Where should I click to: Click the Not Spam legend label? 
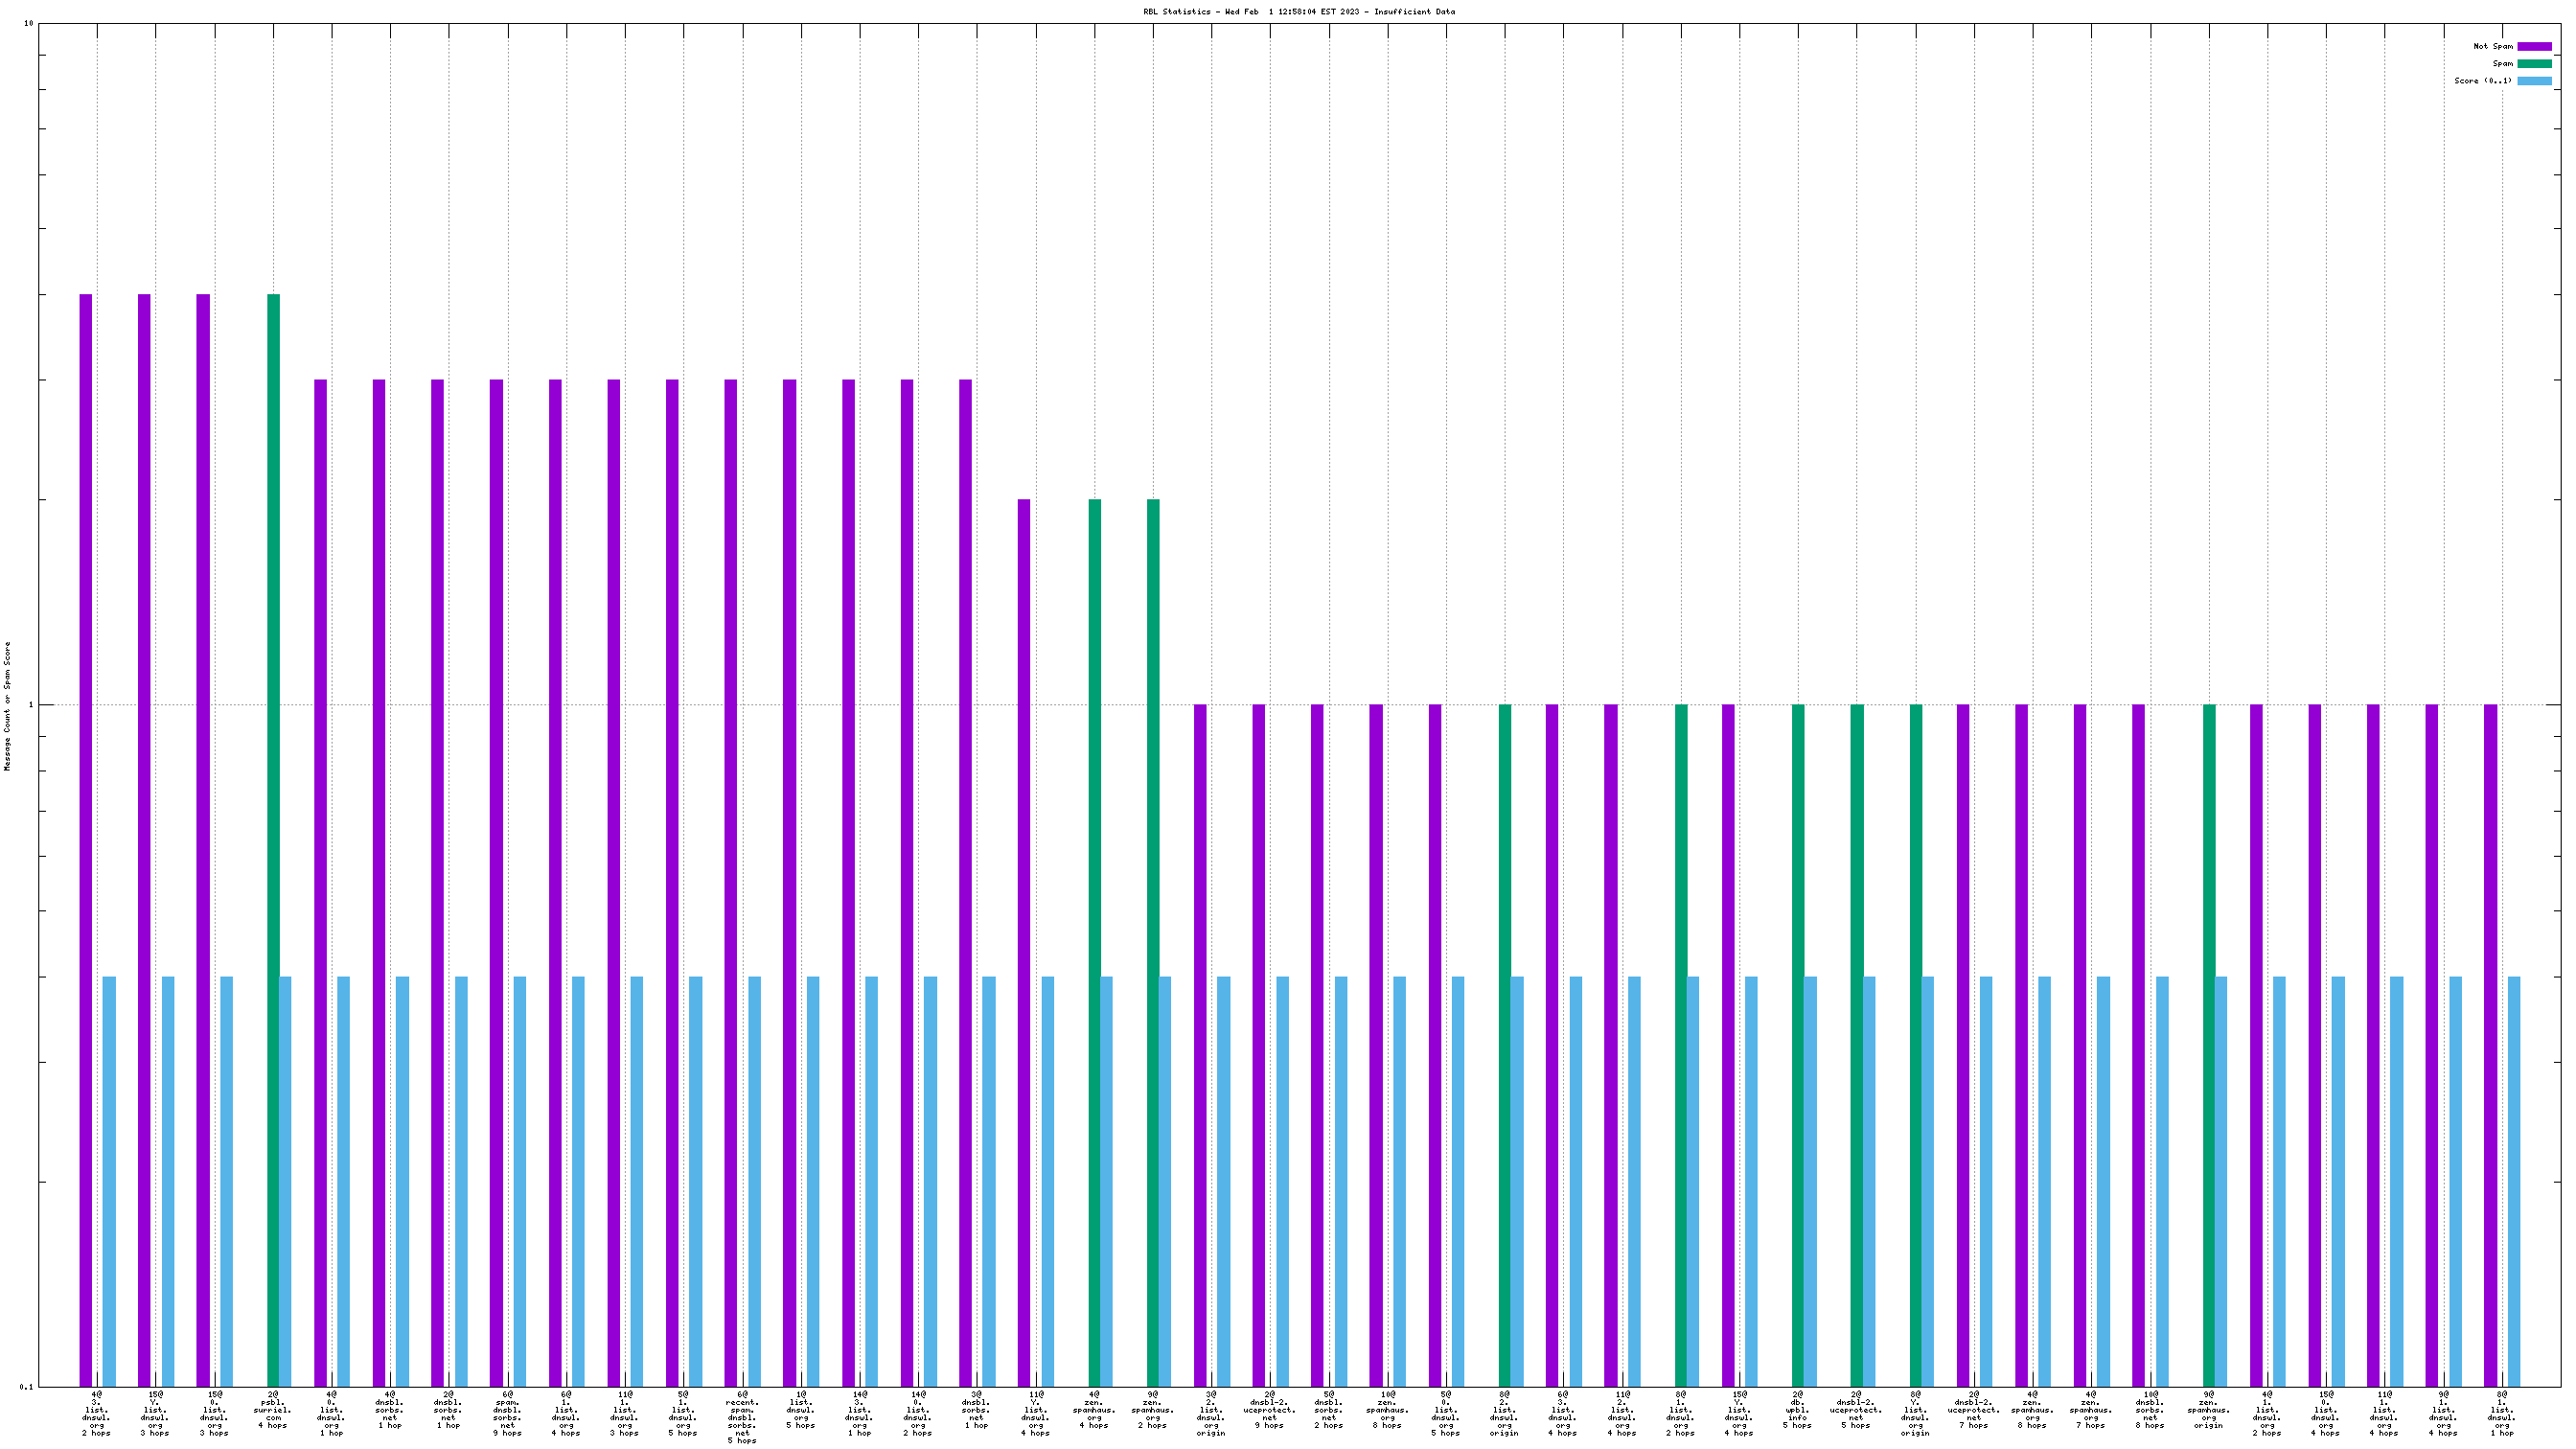(2492, 46)
